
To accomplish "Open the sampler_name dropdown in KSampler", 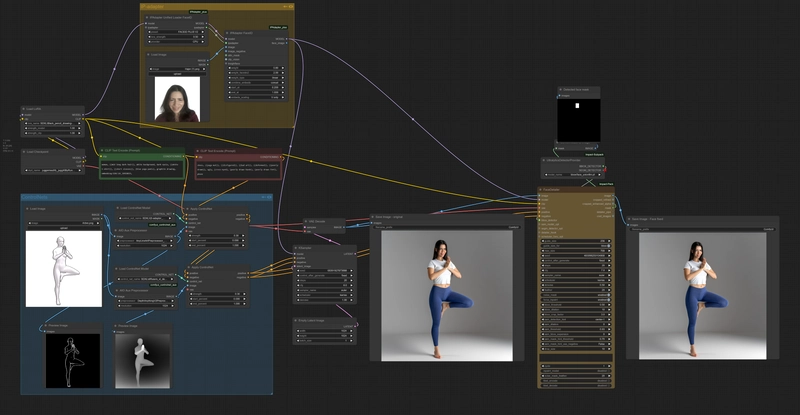I will (324, 290).
